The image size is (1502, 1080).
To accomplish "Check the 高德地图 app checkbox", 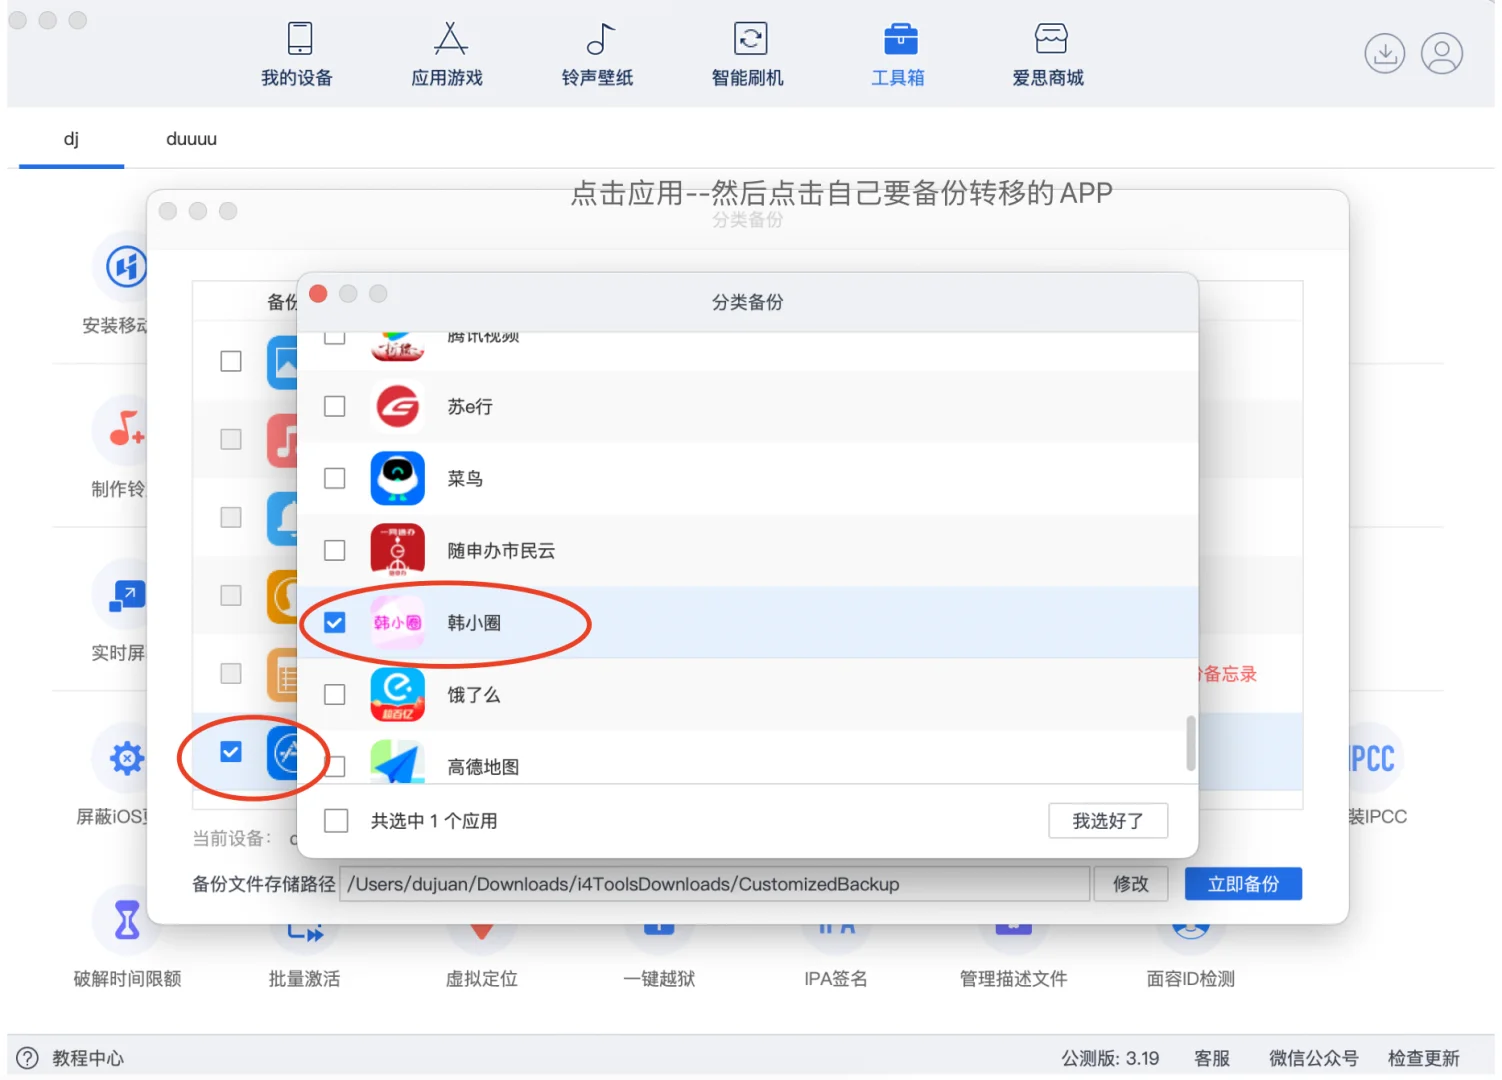I will 334,766.
